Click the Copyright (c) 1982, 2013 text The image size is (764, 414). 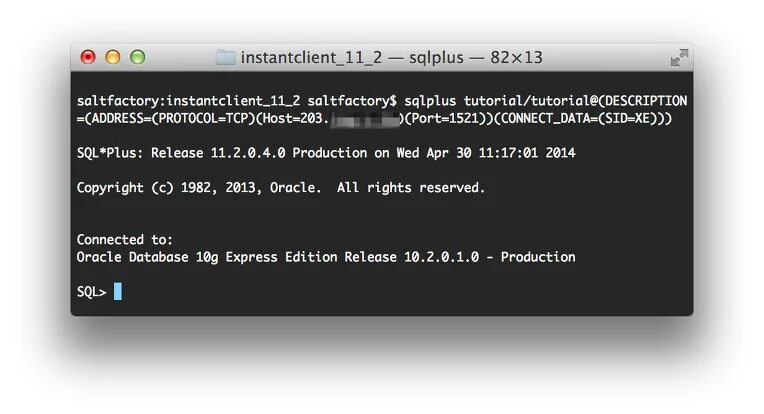click(x=166, y=188)
